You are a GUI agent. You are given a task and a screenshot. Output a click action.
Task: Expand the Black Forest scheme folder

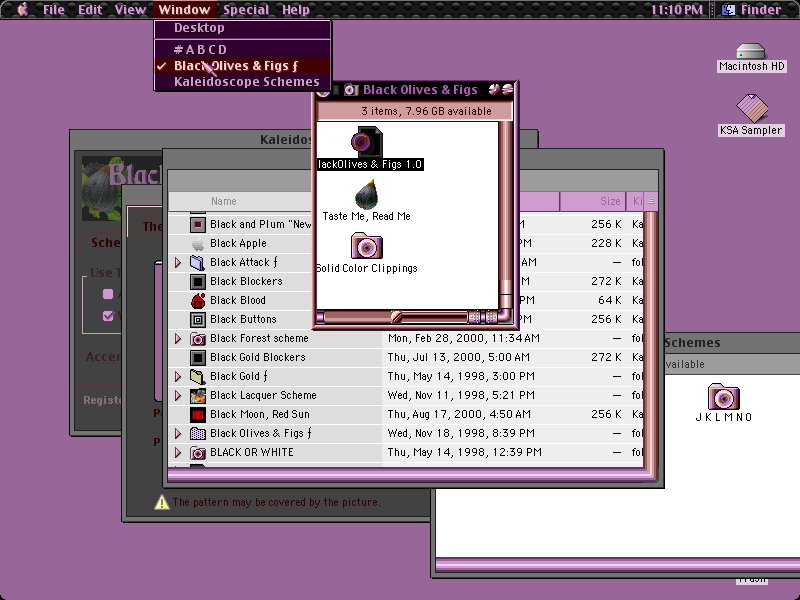click(178, 338)
